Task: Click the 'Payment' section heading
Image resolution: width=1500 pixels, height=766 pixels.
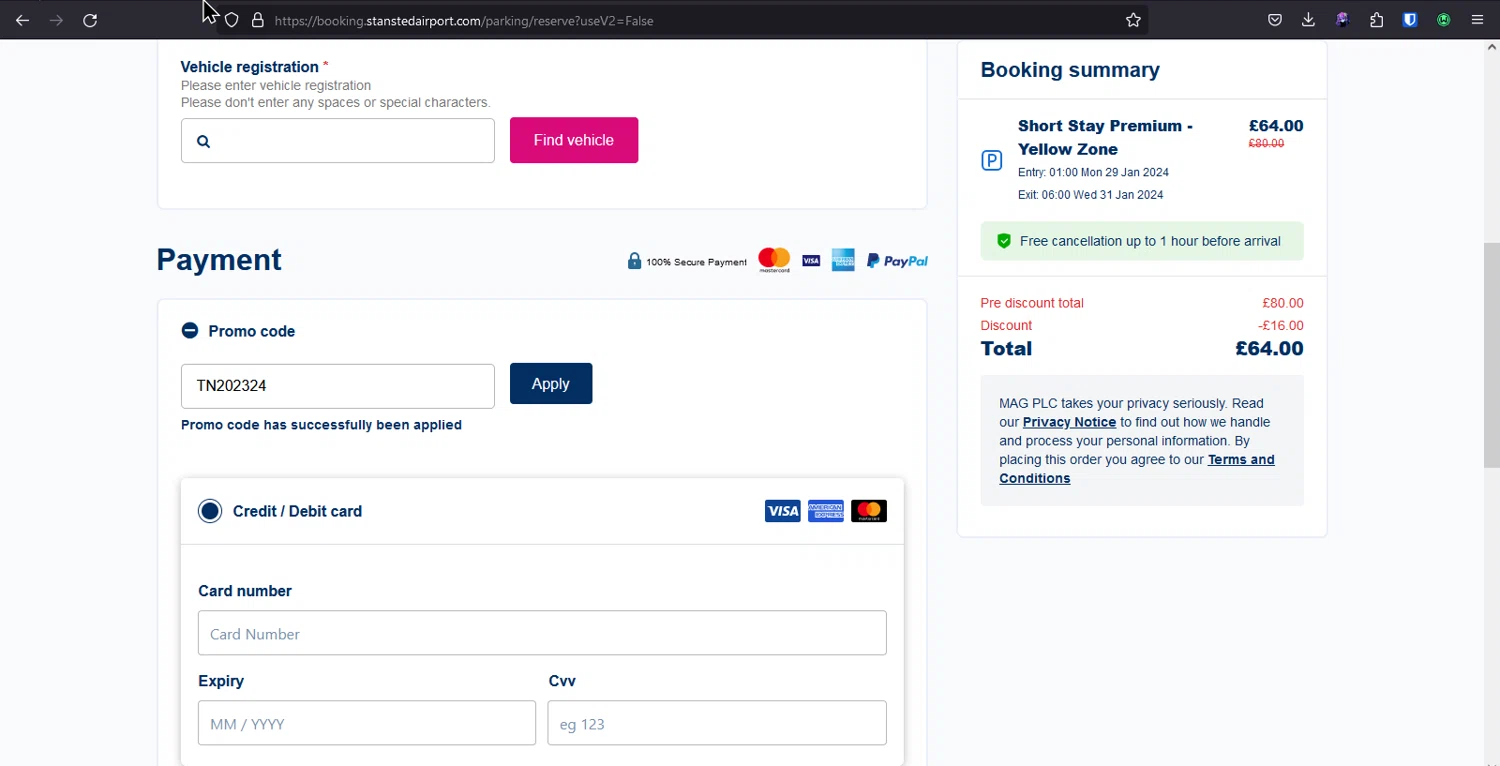Action: click(219, 260)
